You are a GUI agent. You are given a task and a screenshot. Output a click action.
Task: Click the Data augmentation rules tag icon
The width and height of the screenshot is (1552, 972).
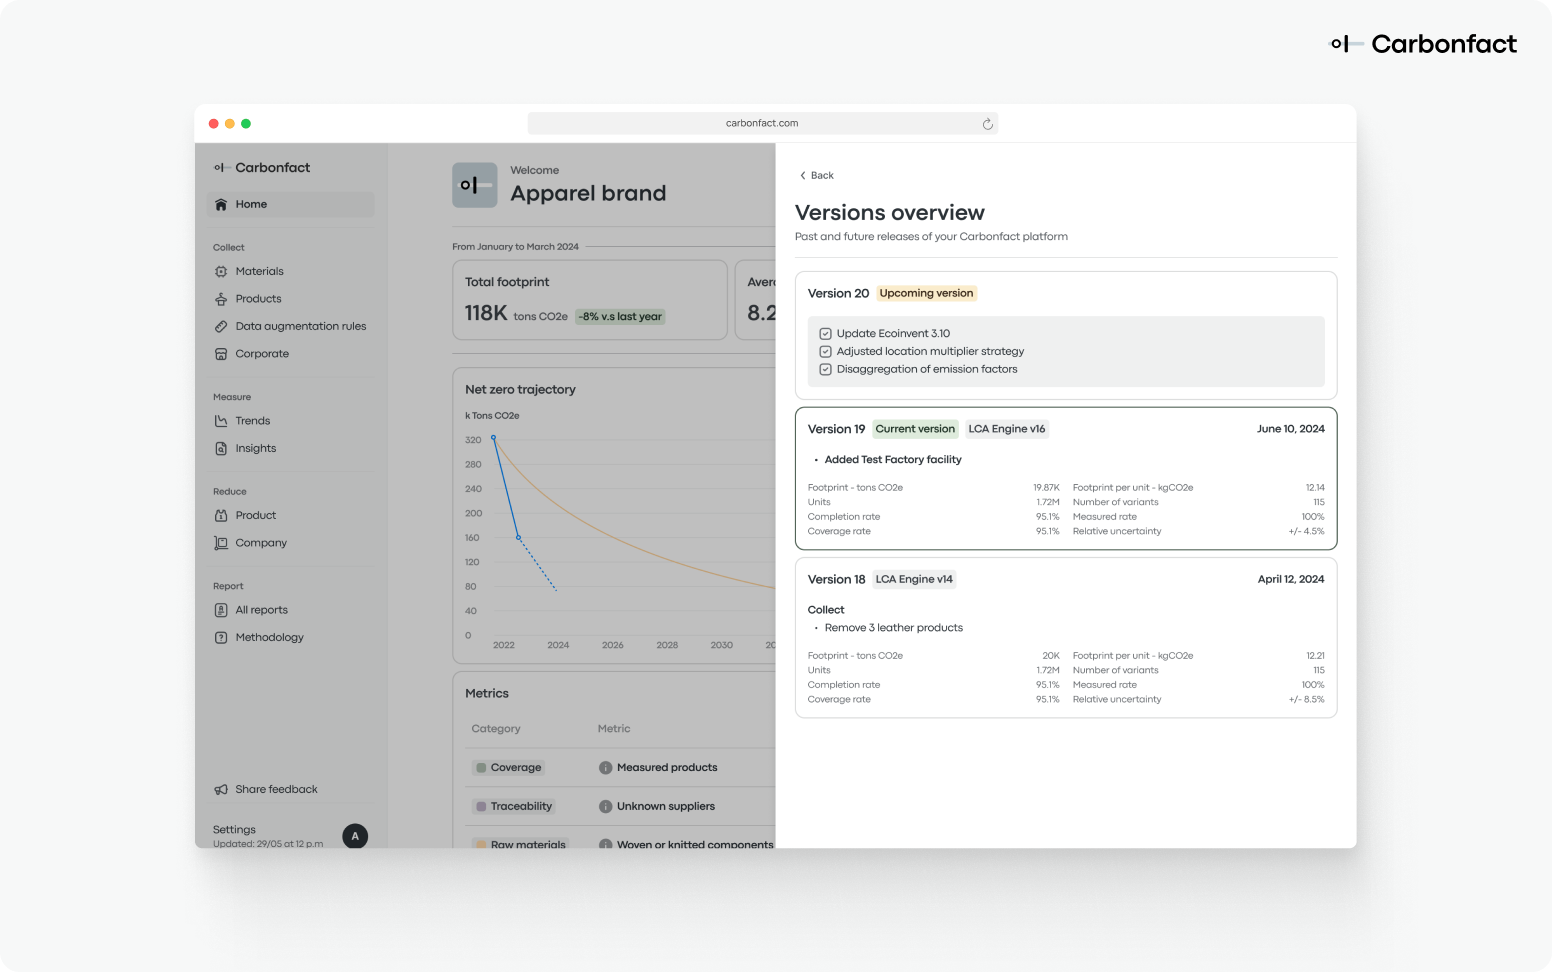click(x=221, y=326)
